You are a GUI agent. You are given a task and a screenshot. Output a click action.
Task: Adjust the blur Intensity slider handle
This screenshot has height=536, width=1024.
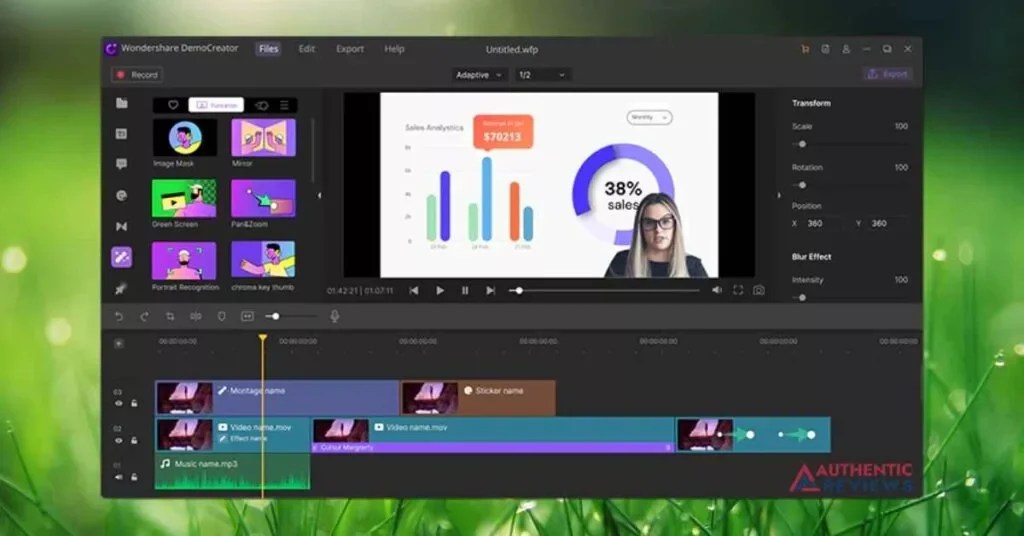pyautogui.click(x=803, y=298)
